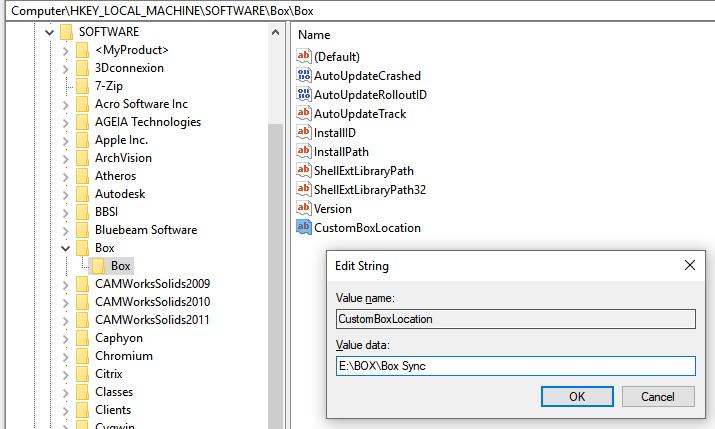Click the highlighted icon beside CustomBoxLocation
The width and height of the screenshot is (715, 429).
(304, 227)
